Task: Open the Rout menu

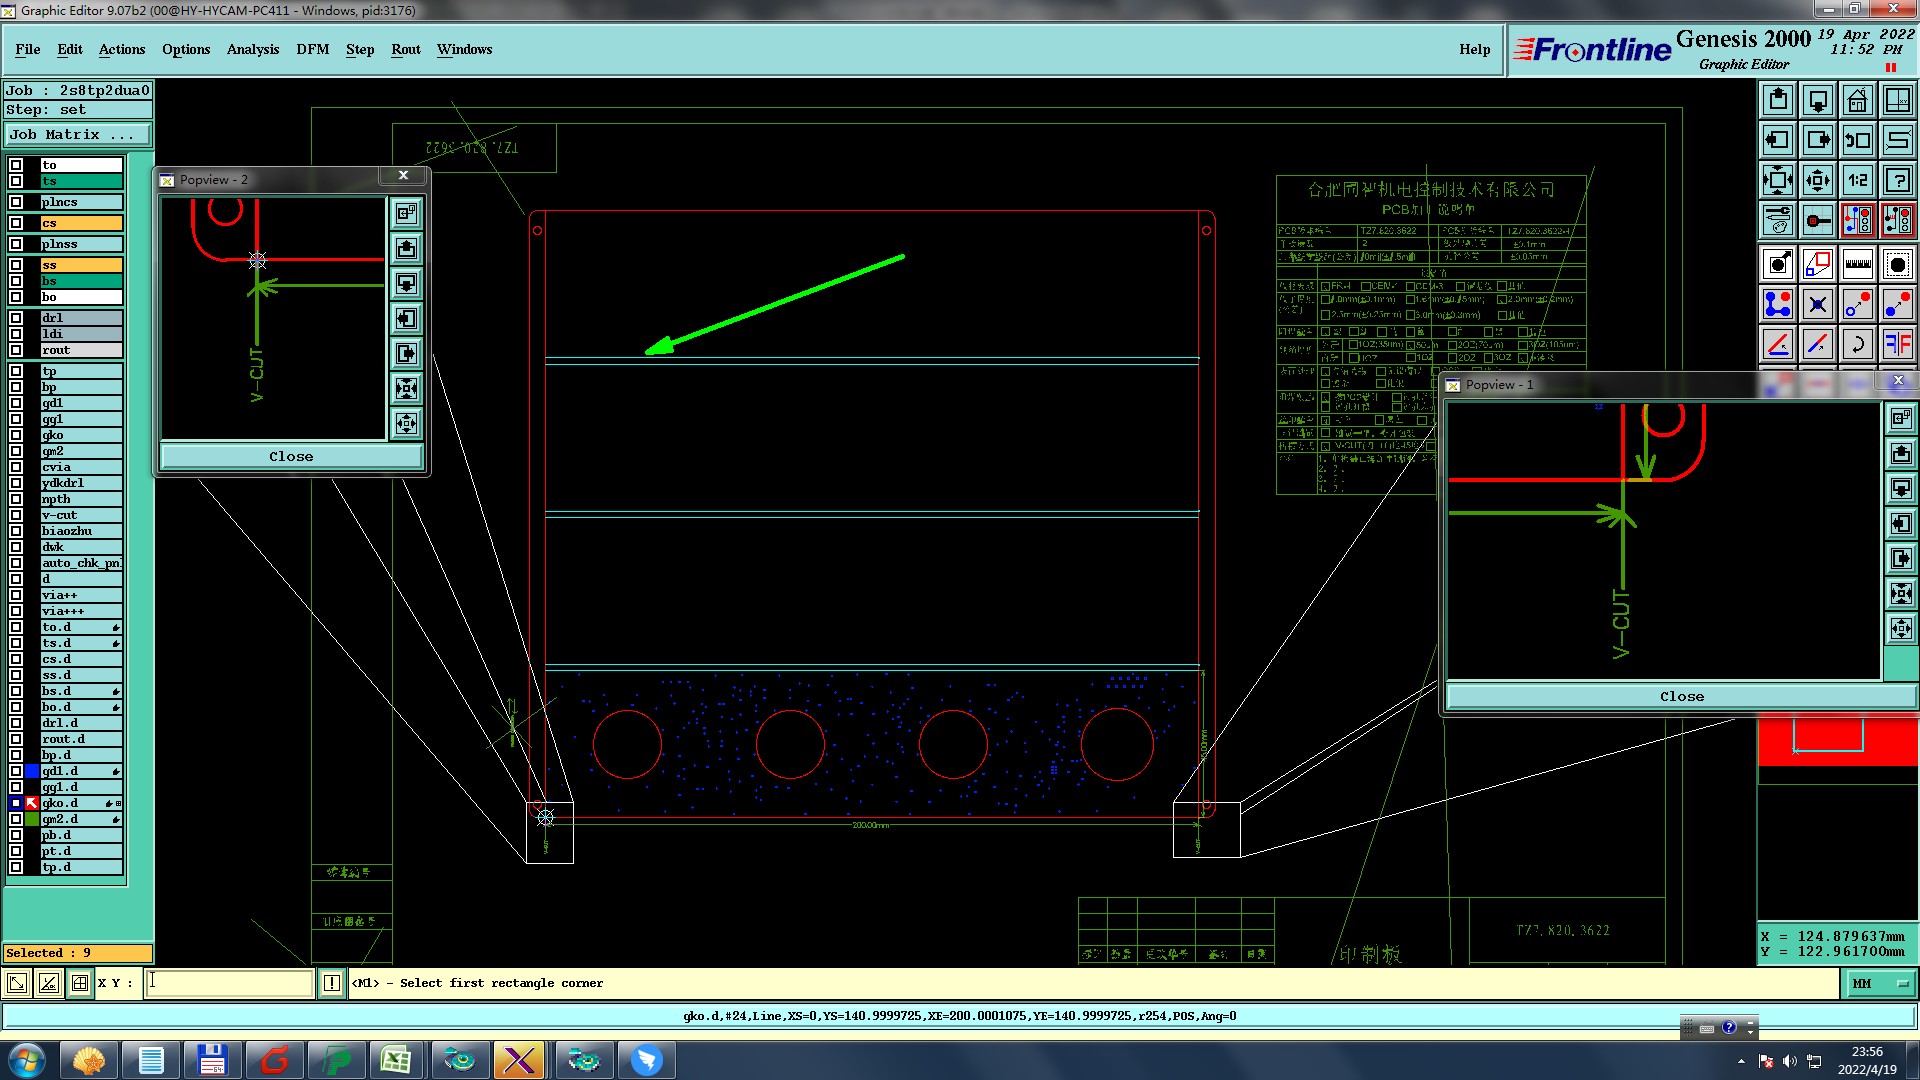Action: pos(405,49)
